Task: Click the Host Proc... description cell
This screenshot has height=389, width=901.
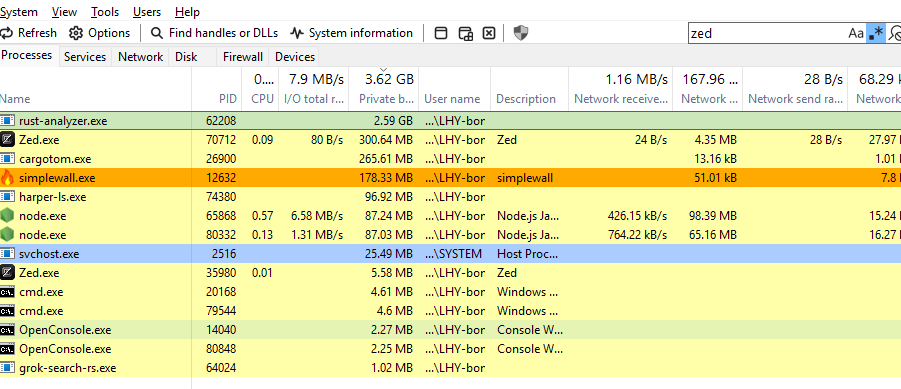Action: [527, 253]
